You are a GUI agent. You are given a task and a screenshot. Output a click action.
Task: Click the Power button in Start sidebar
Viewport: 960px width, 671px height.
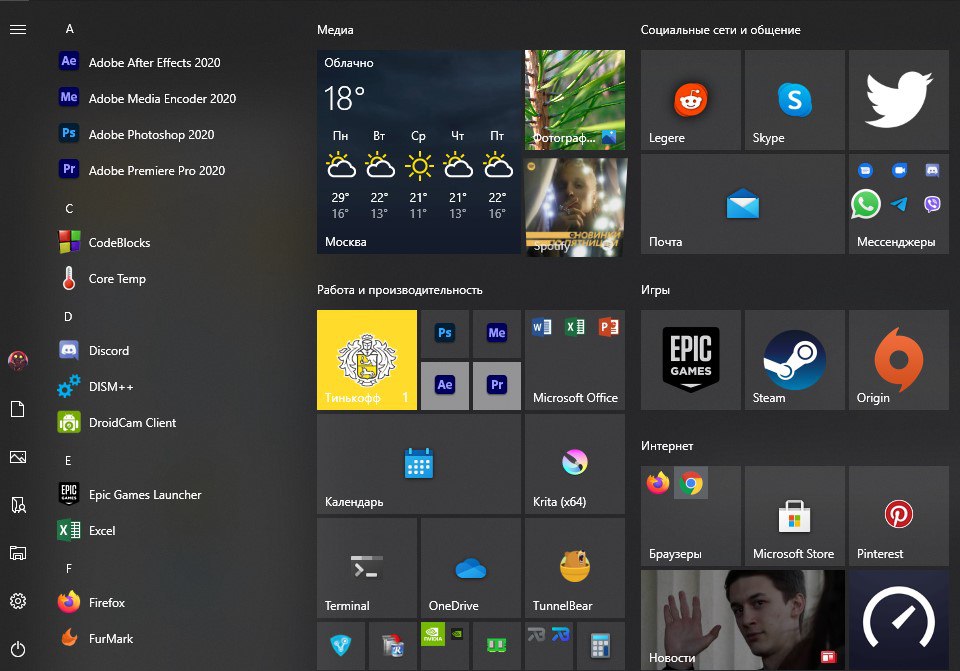coord(18,649)
